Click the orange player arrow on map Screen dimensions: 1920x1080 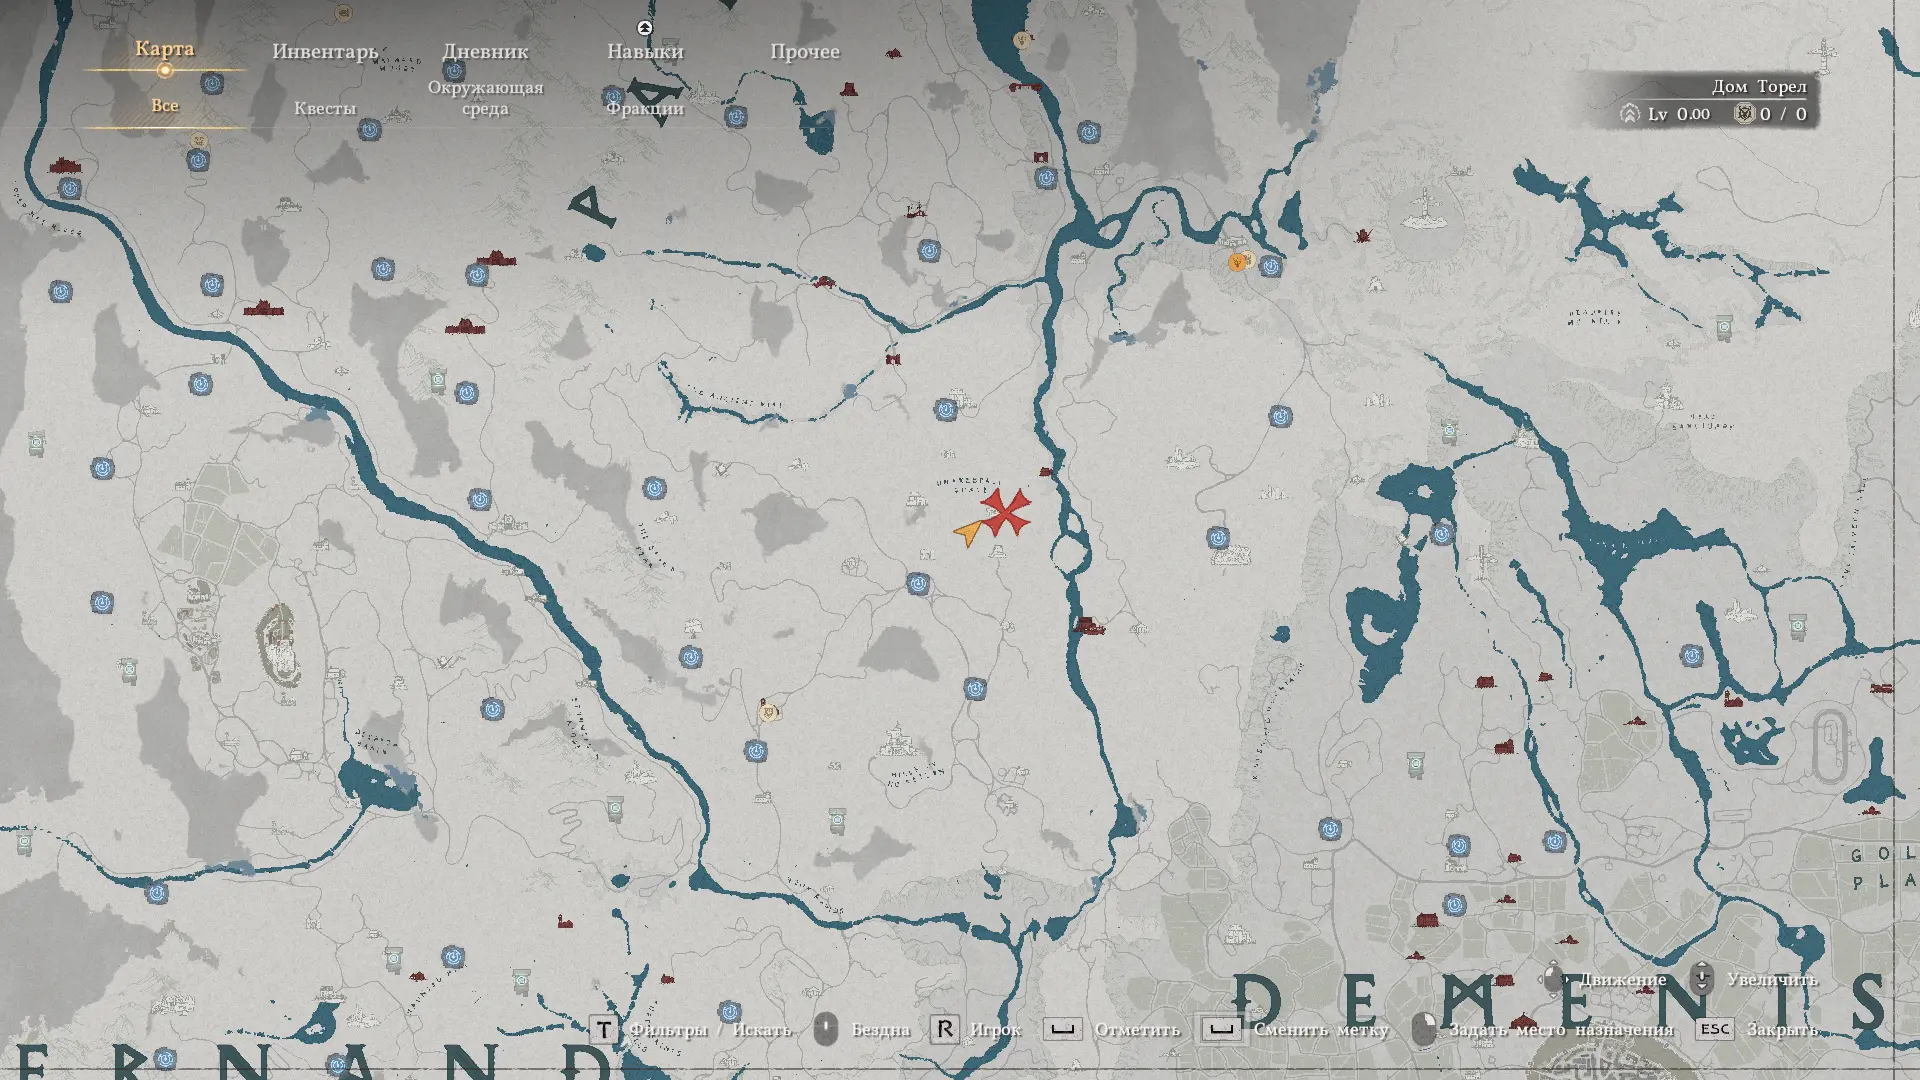click(x=969, y=532)
